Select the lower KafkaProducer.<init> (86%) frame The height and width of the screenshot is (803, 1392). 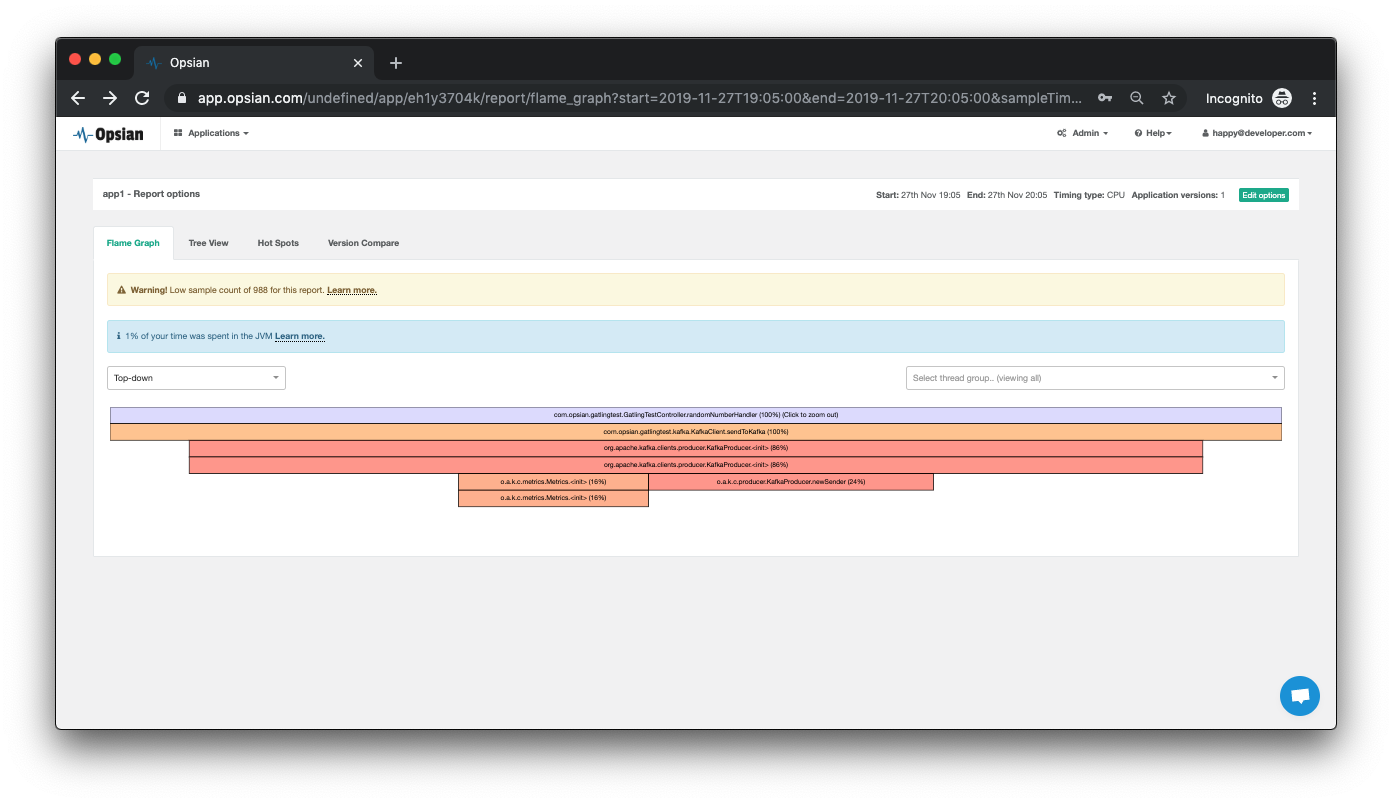pyautogui.click(x=696, y=465)
